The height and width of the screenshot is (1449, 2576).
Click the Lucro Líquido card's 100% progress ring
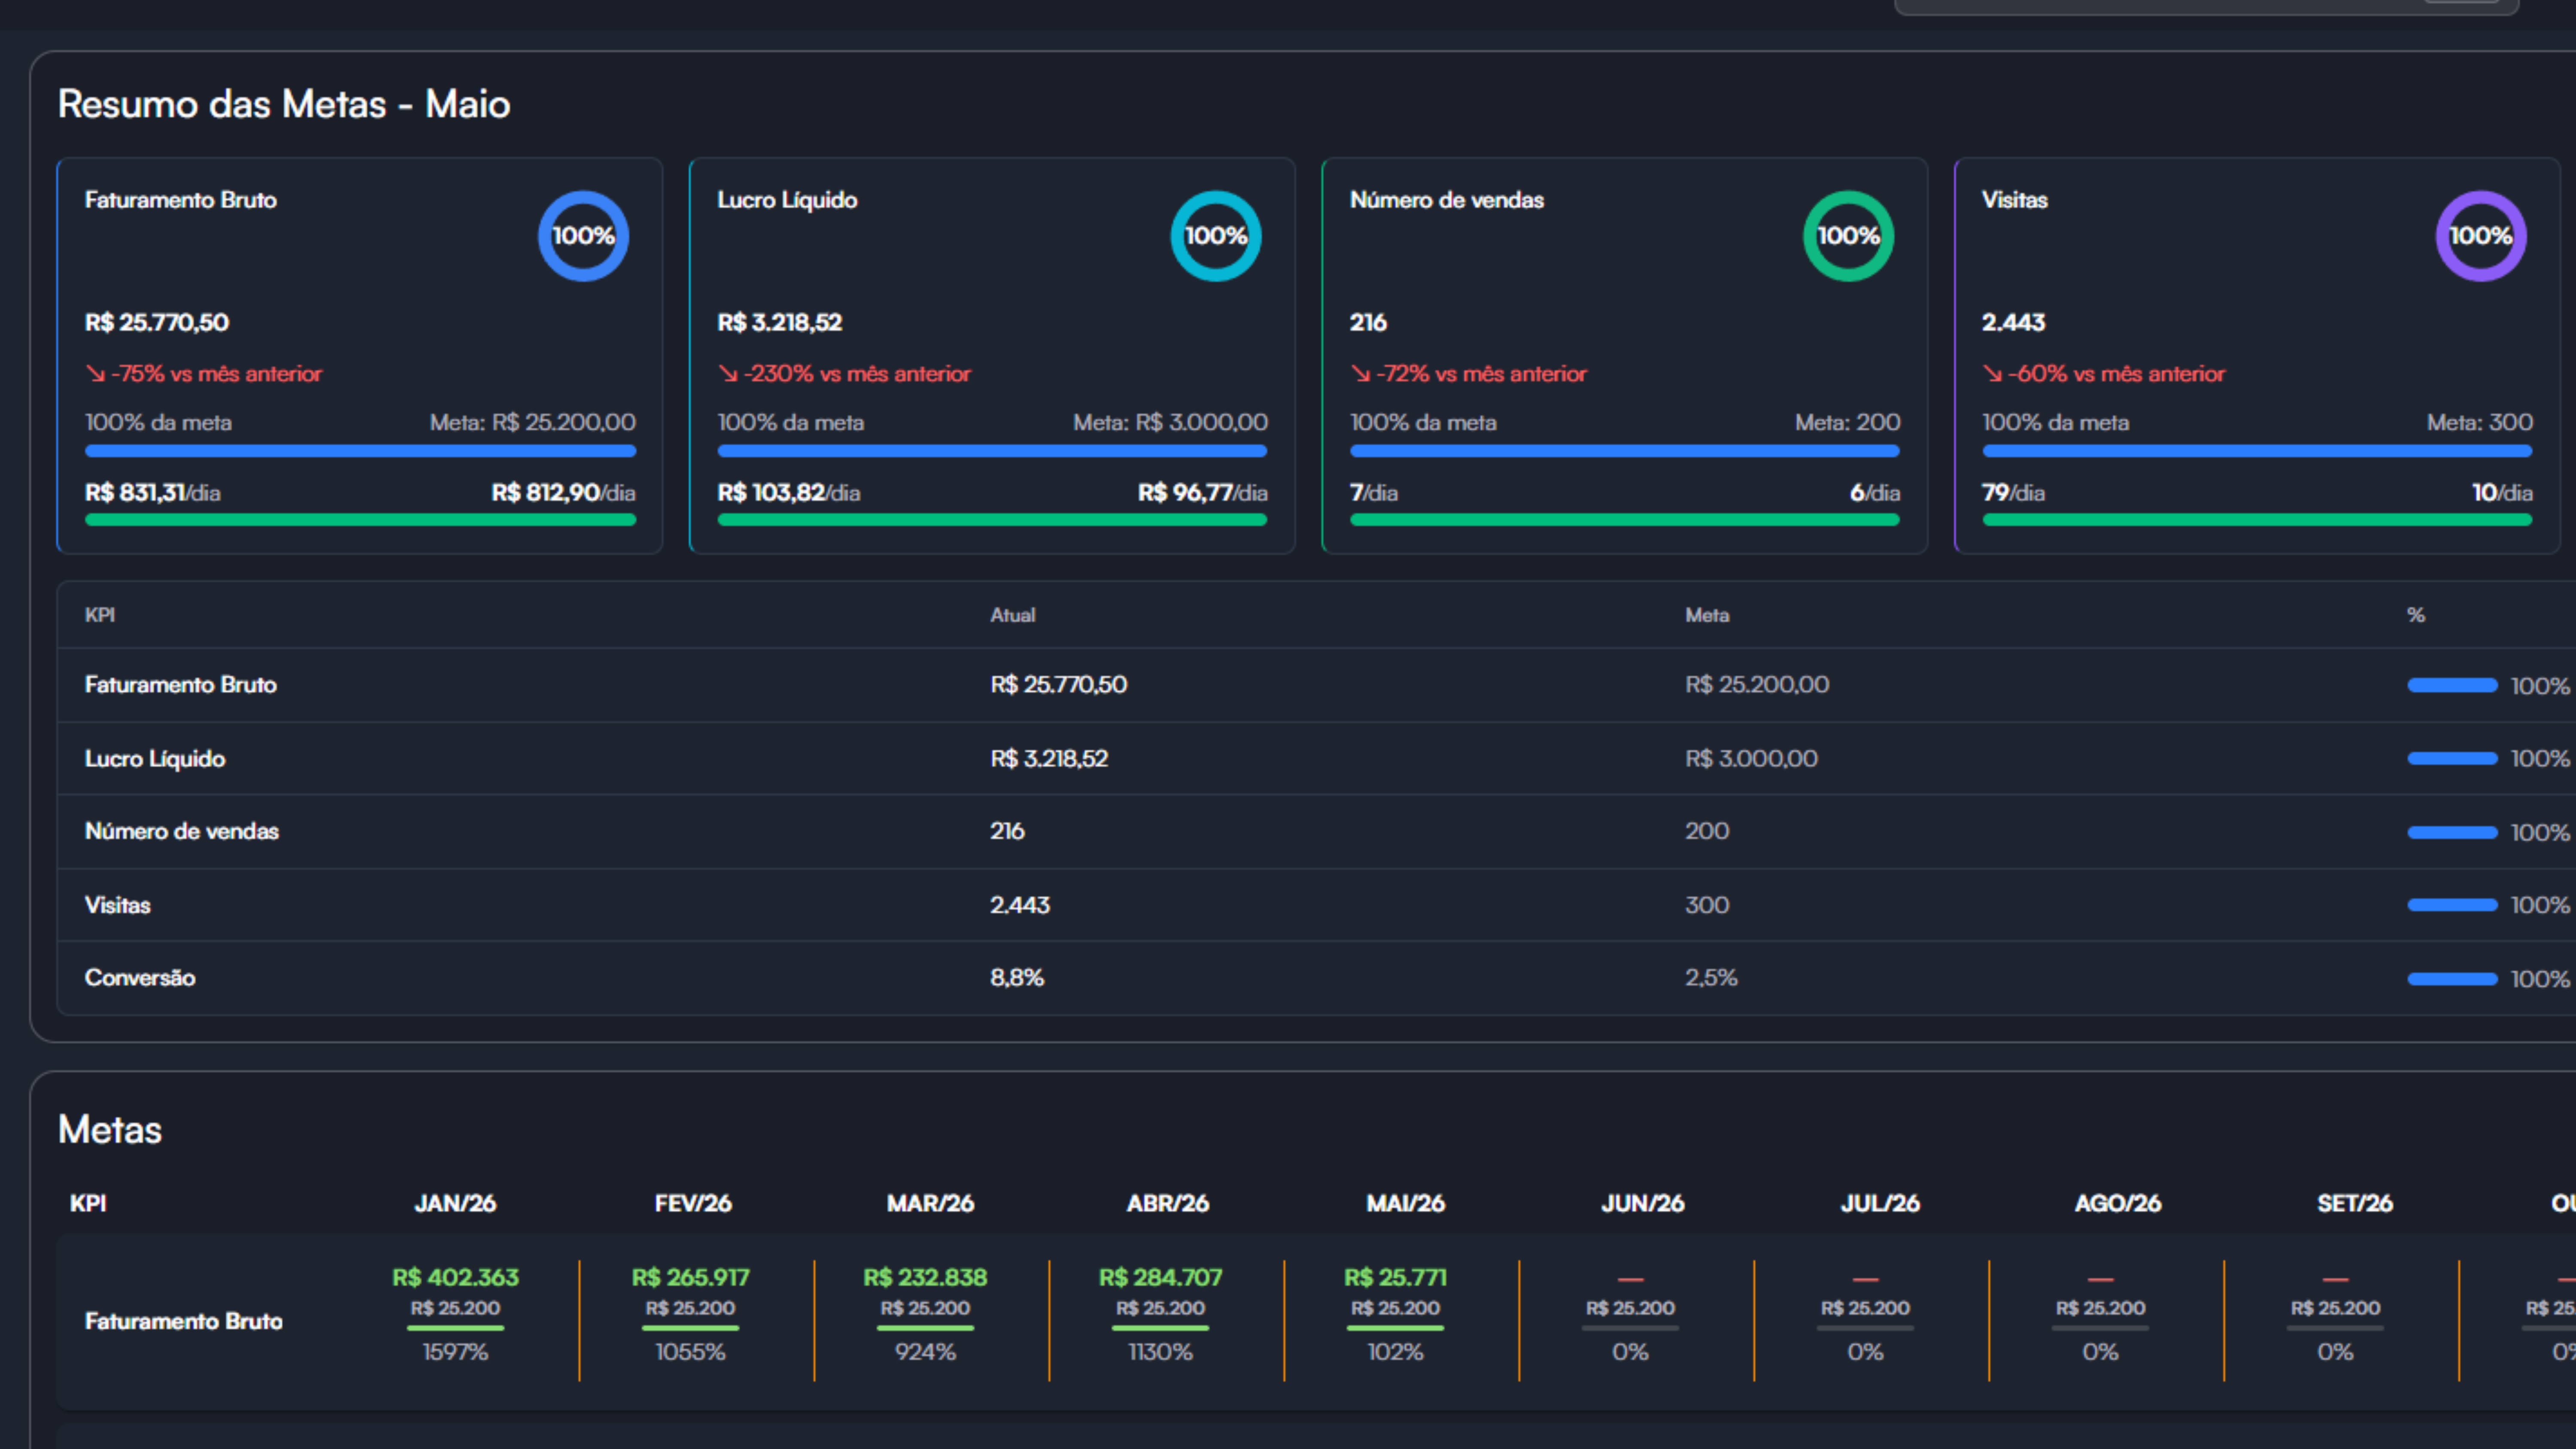pos(1216,236)
